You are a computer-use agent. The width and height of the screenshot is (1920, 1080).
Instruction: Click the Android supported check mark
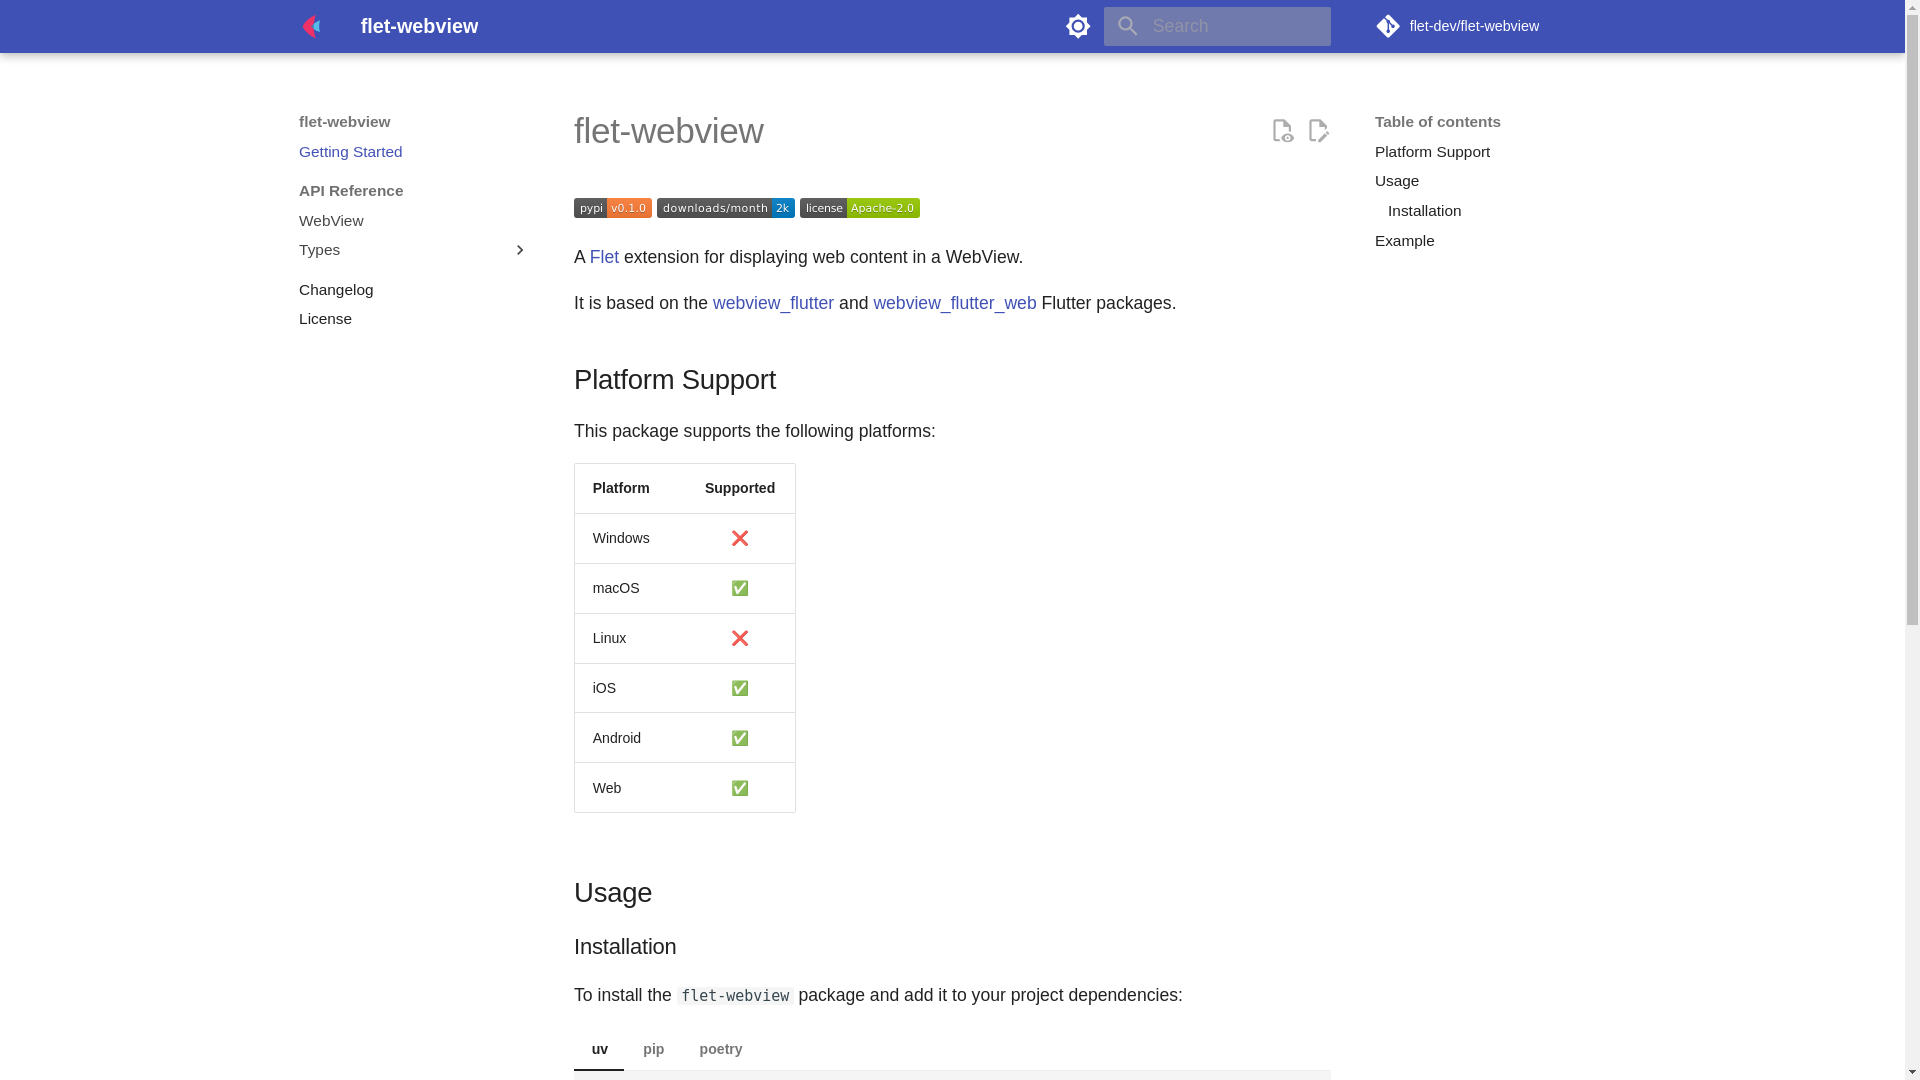click(740, 738)
